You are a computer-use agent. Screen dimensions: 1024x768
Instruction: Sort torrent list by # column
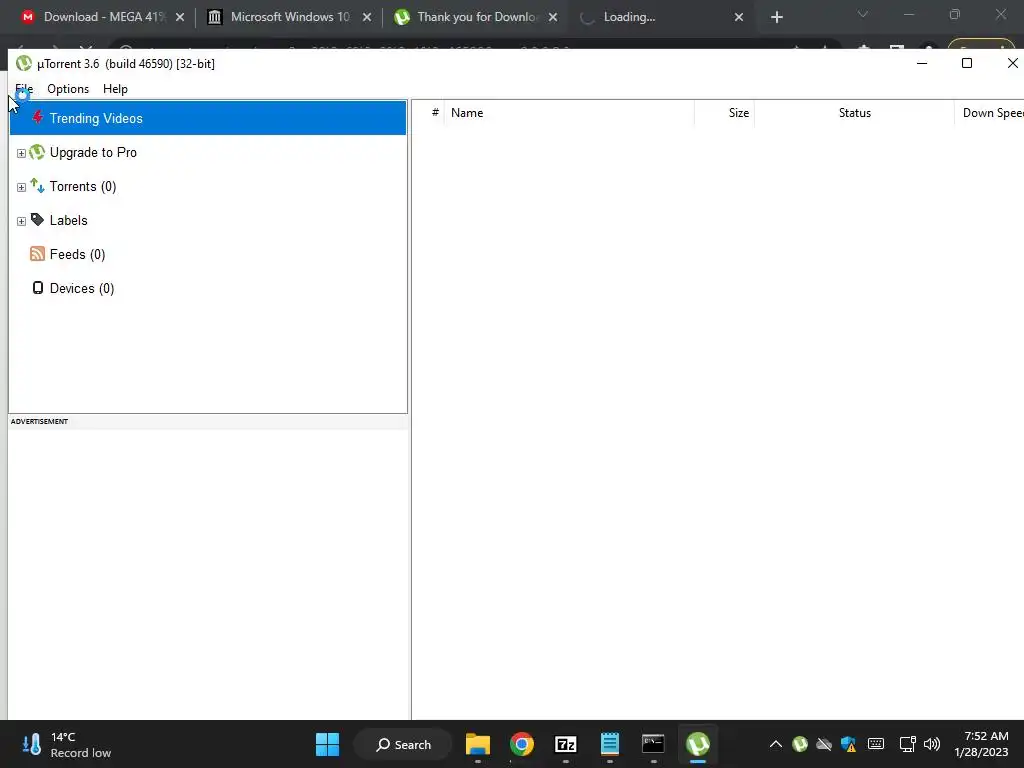[x=434, y=113]
